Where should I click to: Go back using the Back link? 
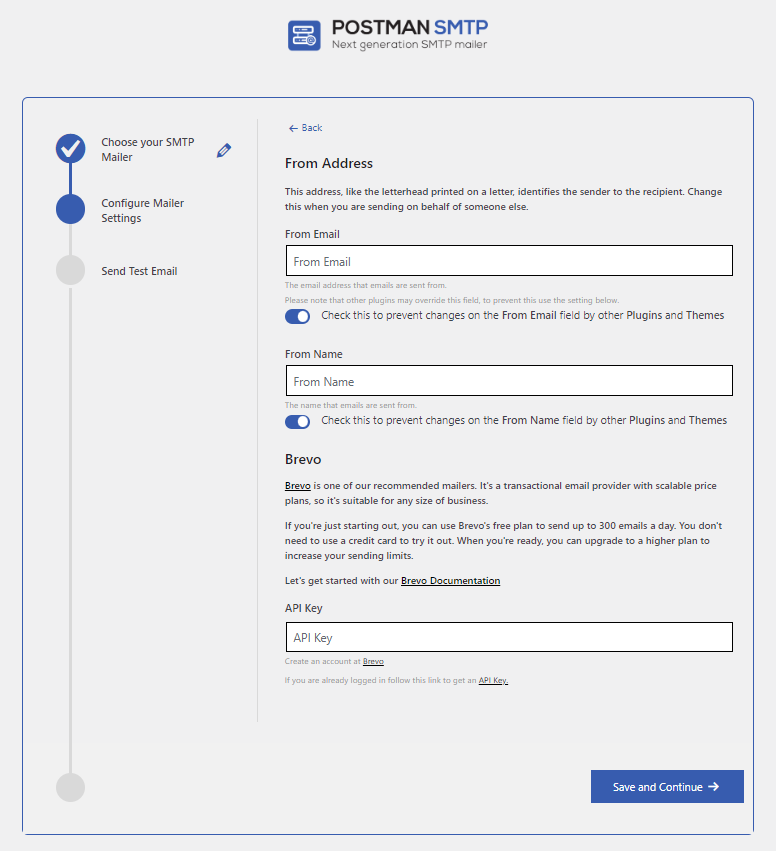[306, 128]
